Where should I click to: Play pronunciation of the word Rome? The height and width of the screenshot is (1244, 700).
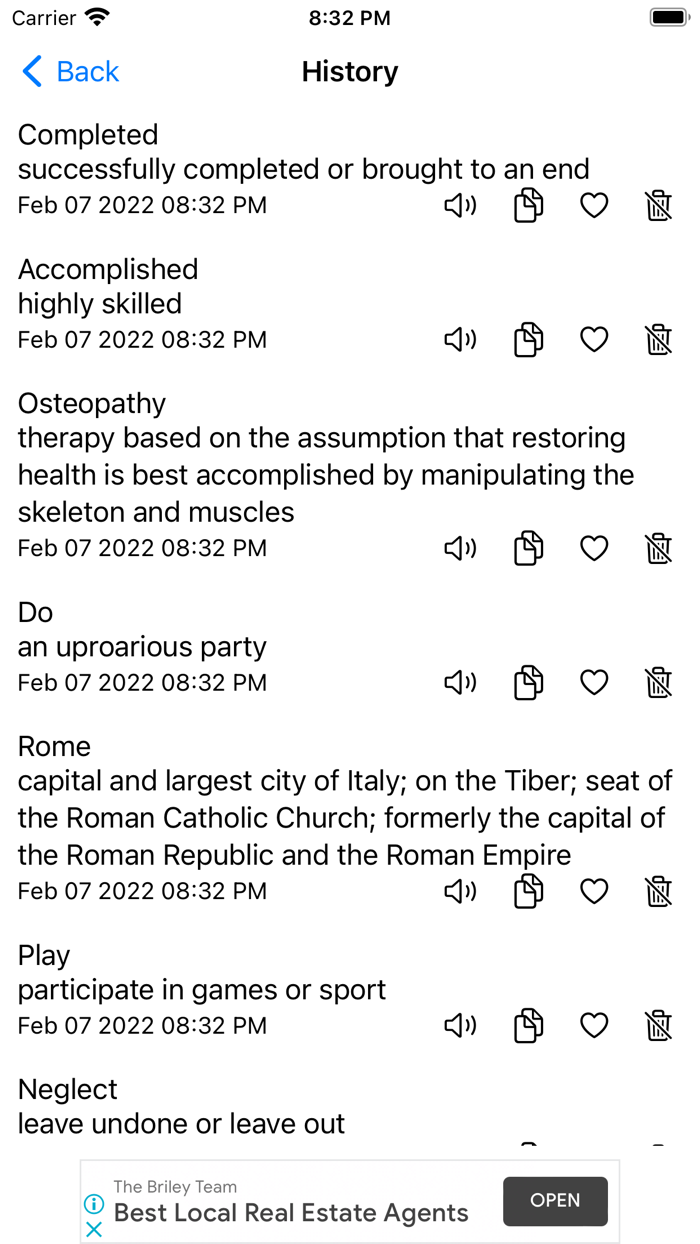459,891
